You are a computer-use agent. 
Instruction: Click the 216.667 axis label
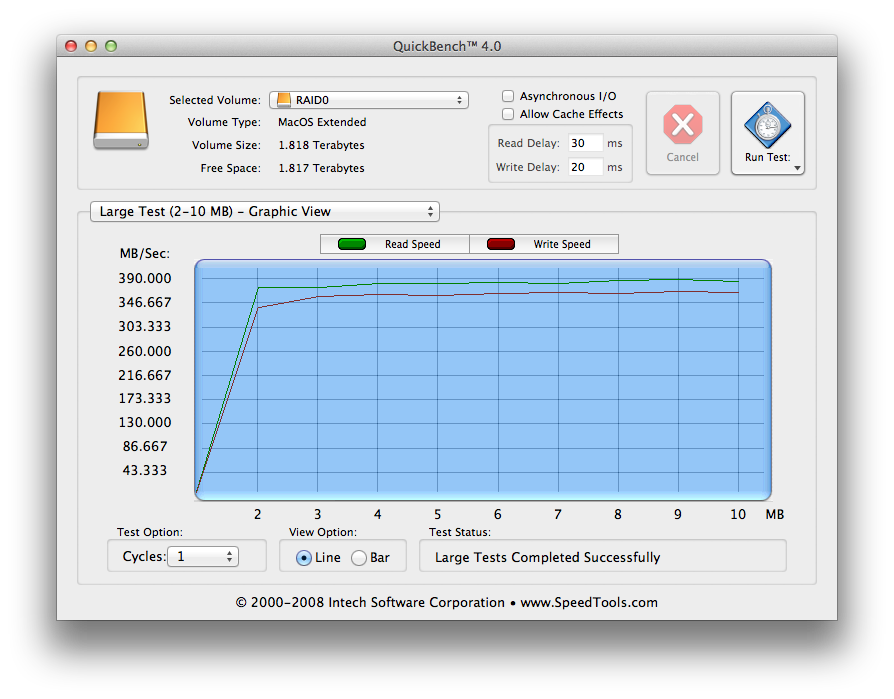click(x=145, y=375)
